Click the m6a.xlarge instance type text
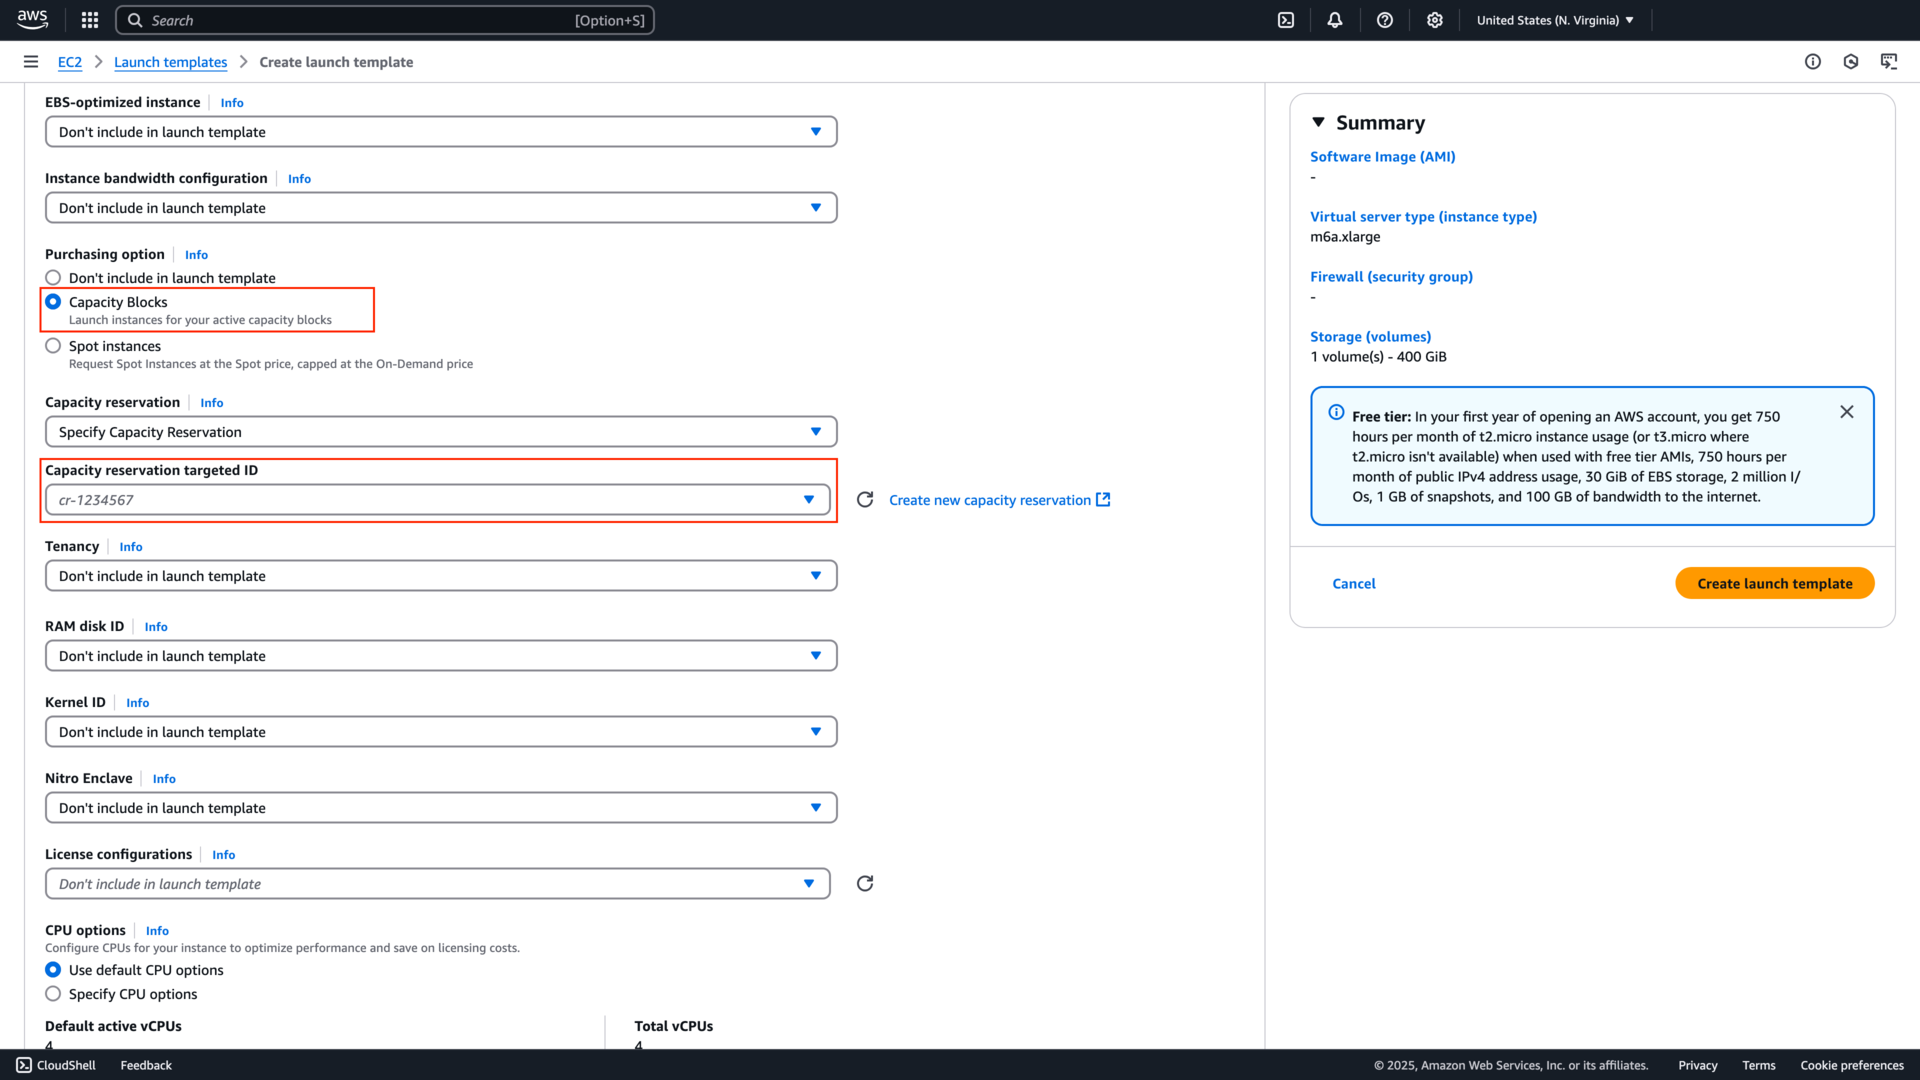Viewport: 1920px width, 1080px height. (1345, 237)
